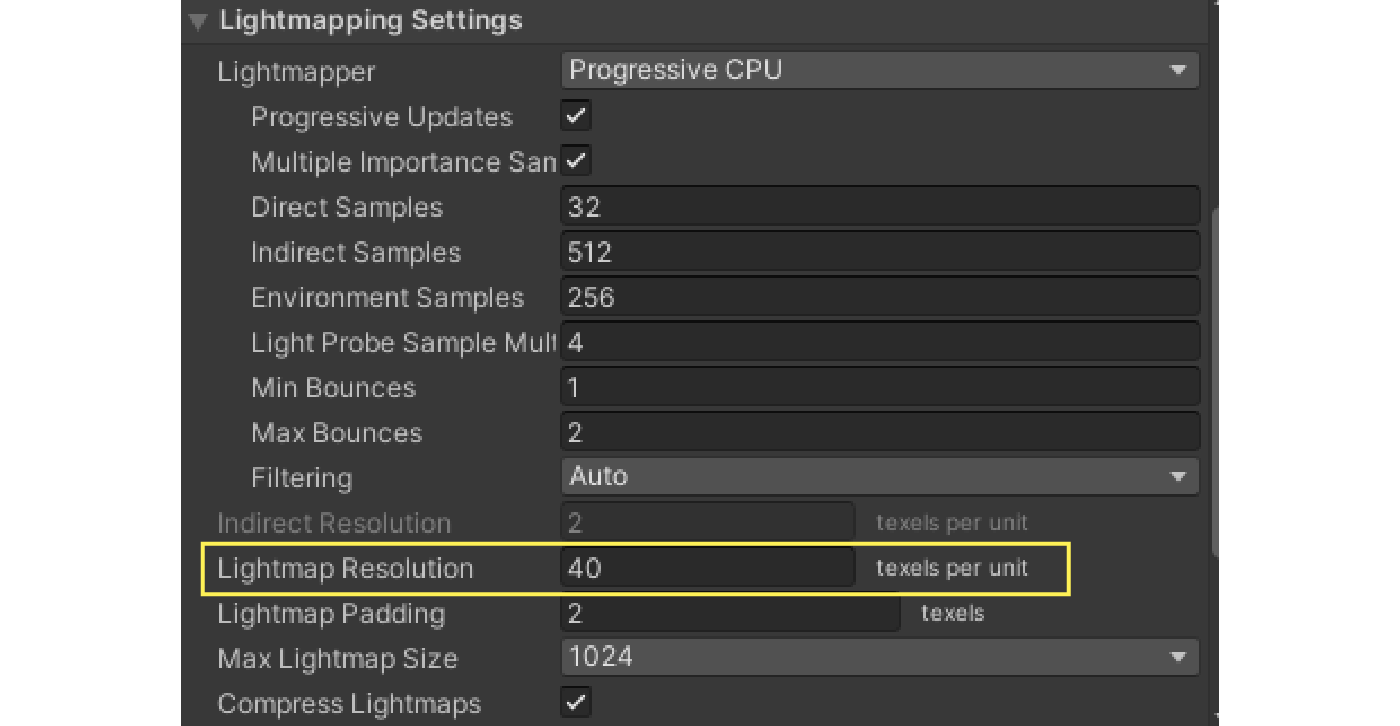Click the Indirect Samples field showing 512
This screenshot has height=726, width=1400.
tap(880, 251)
